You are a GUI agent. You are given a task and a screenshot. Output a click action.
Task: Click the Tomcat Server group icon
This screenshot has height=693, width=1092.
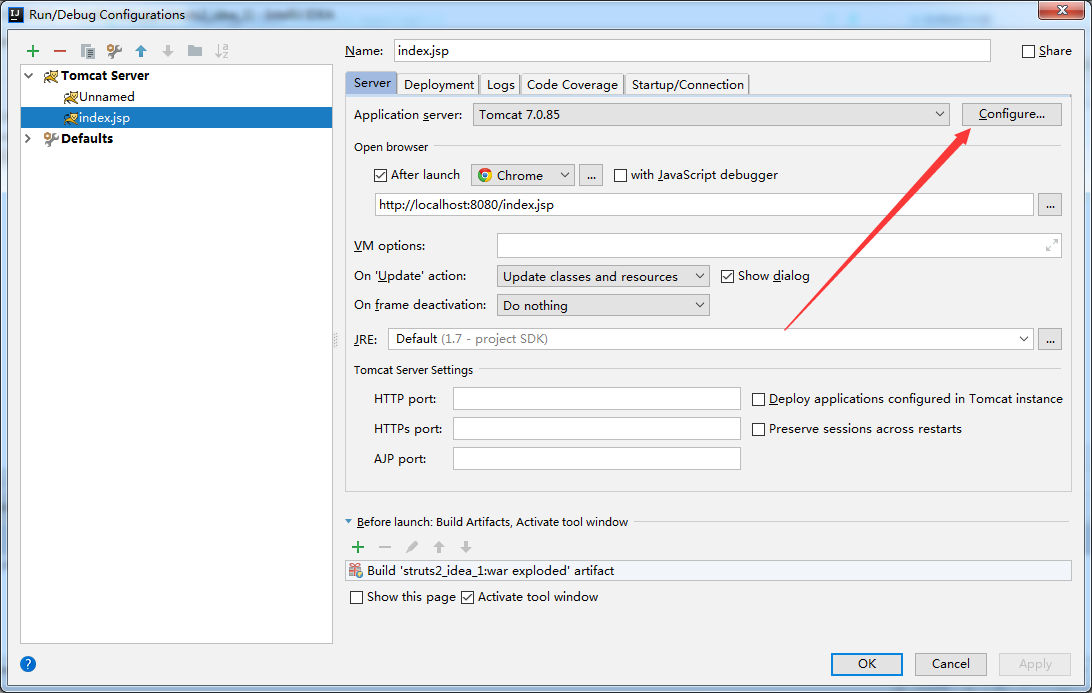click(51, 76)
